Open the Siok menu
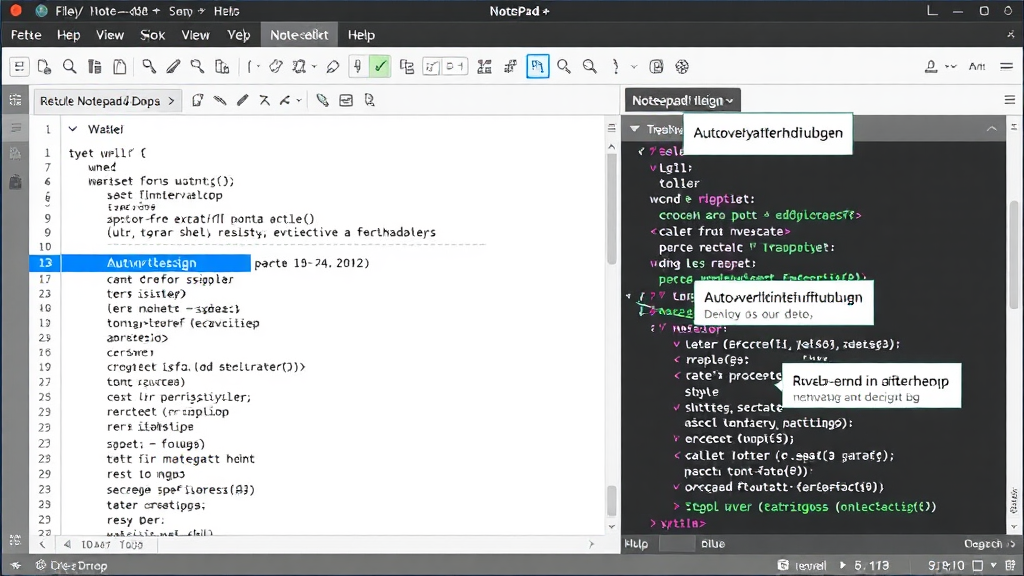This screenshot has height=576, width=1024. (x=153, y=35)
